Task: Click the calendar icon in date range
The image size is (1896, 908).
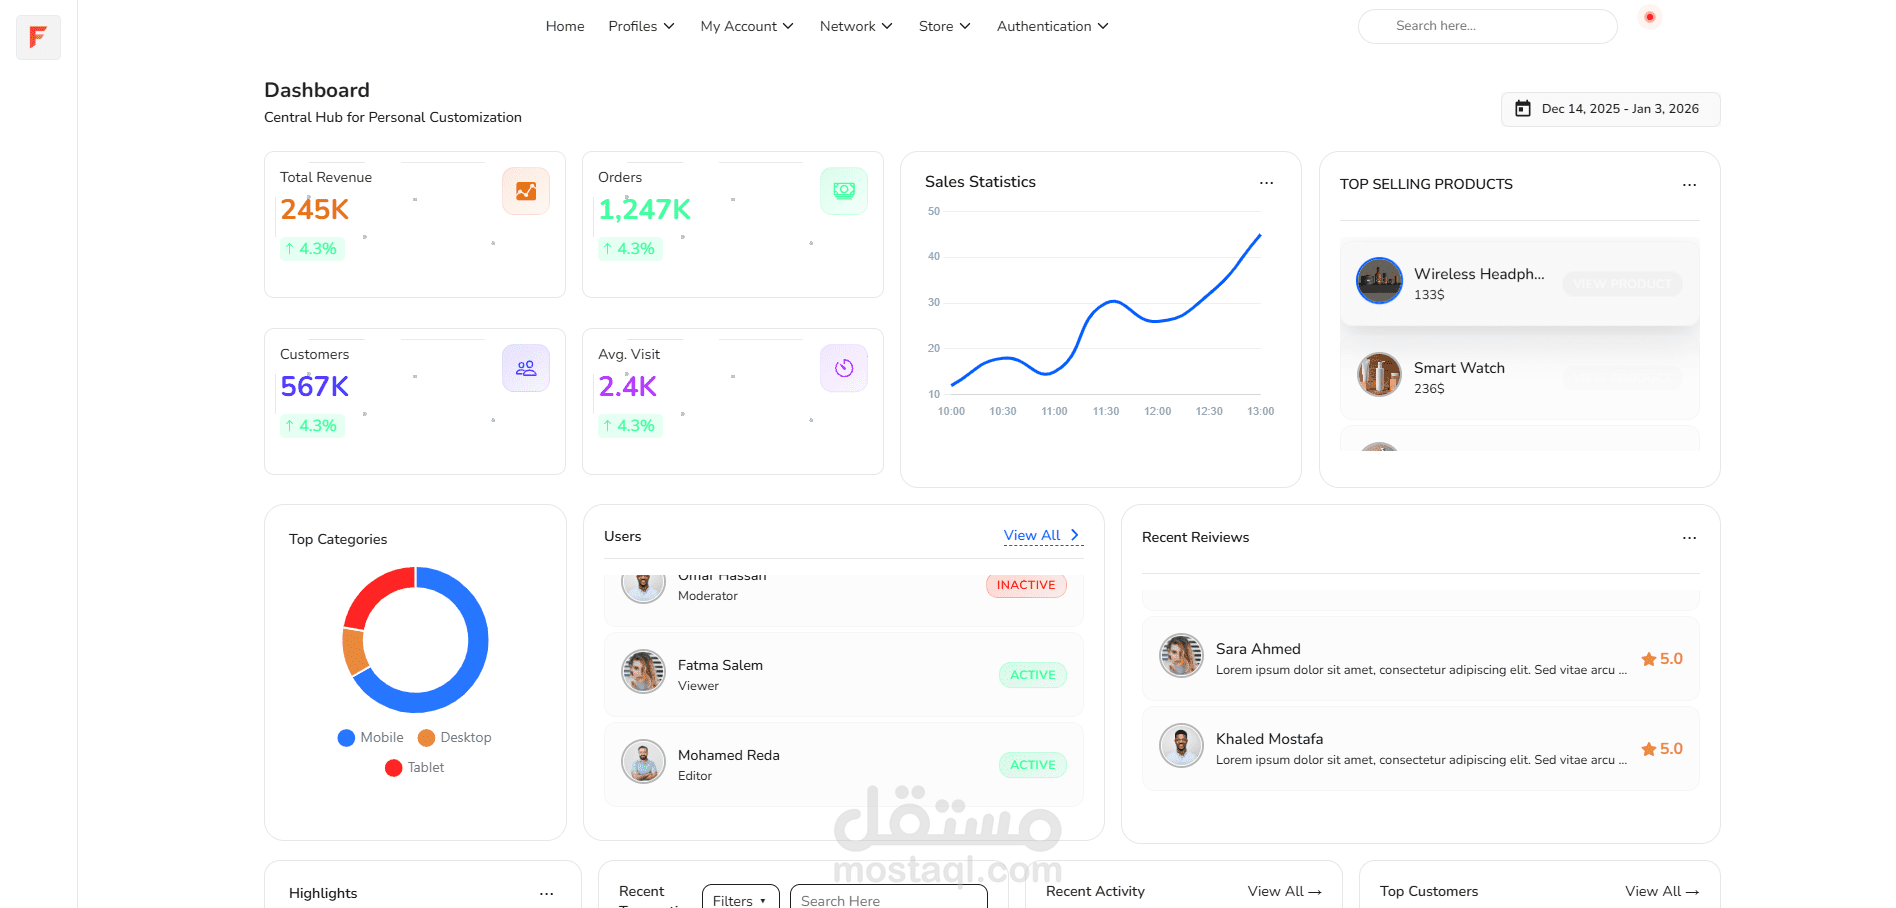Action: tap(1523, 109)
